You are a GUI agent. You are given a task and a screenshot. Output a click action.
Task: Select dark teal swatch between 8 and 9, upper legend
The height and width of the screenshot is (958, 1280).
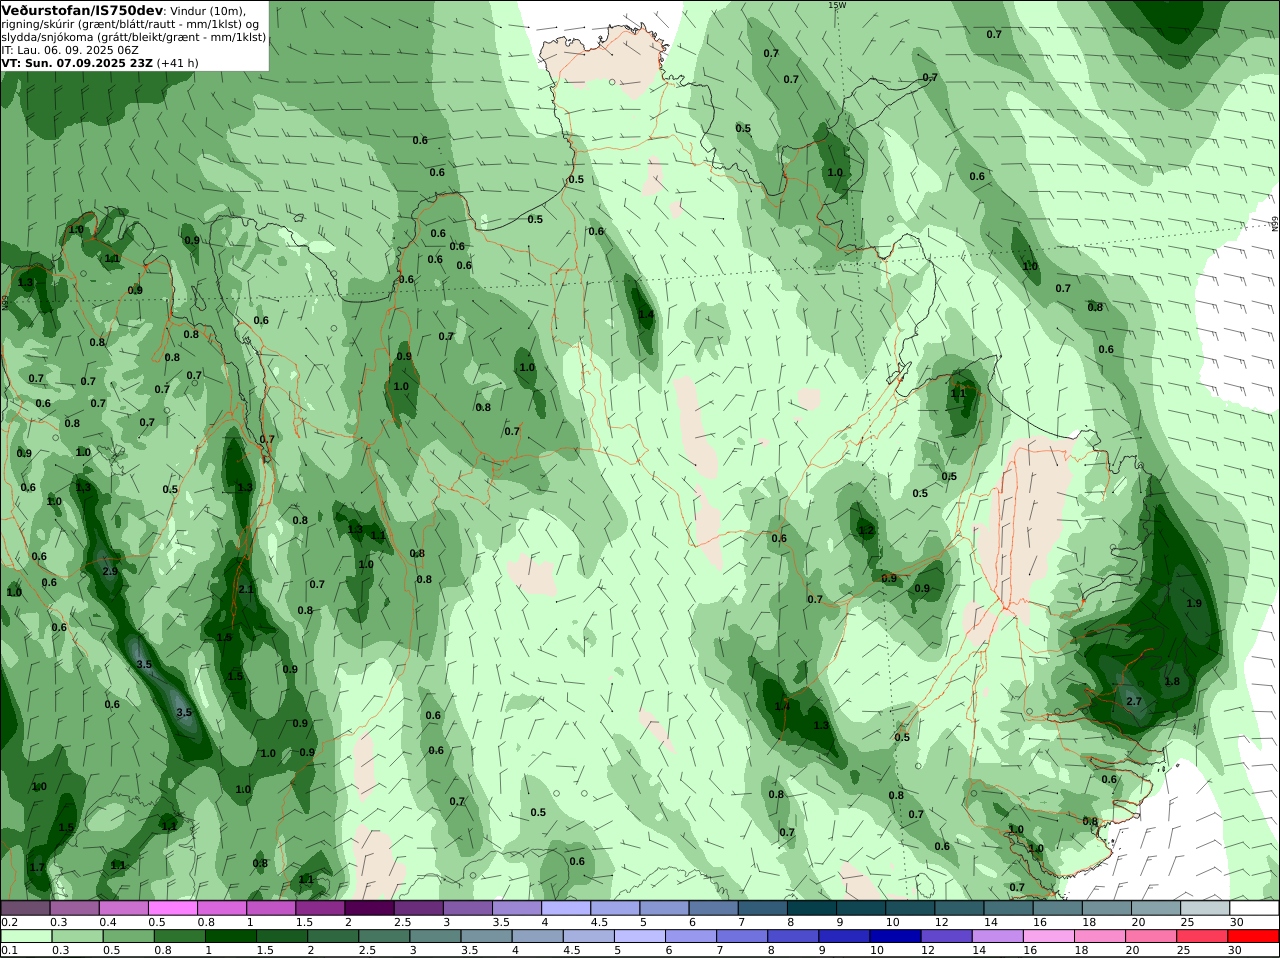click(811, 907)
